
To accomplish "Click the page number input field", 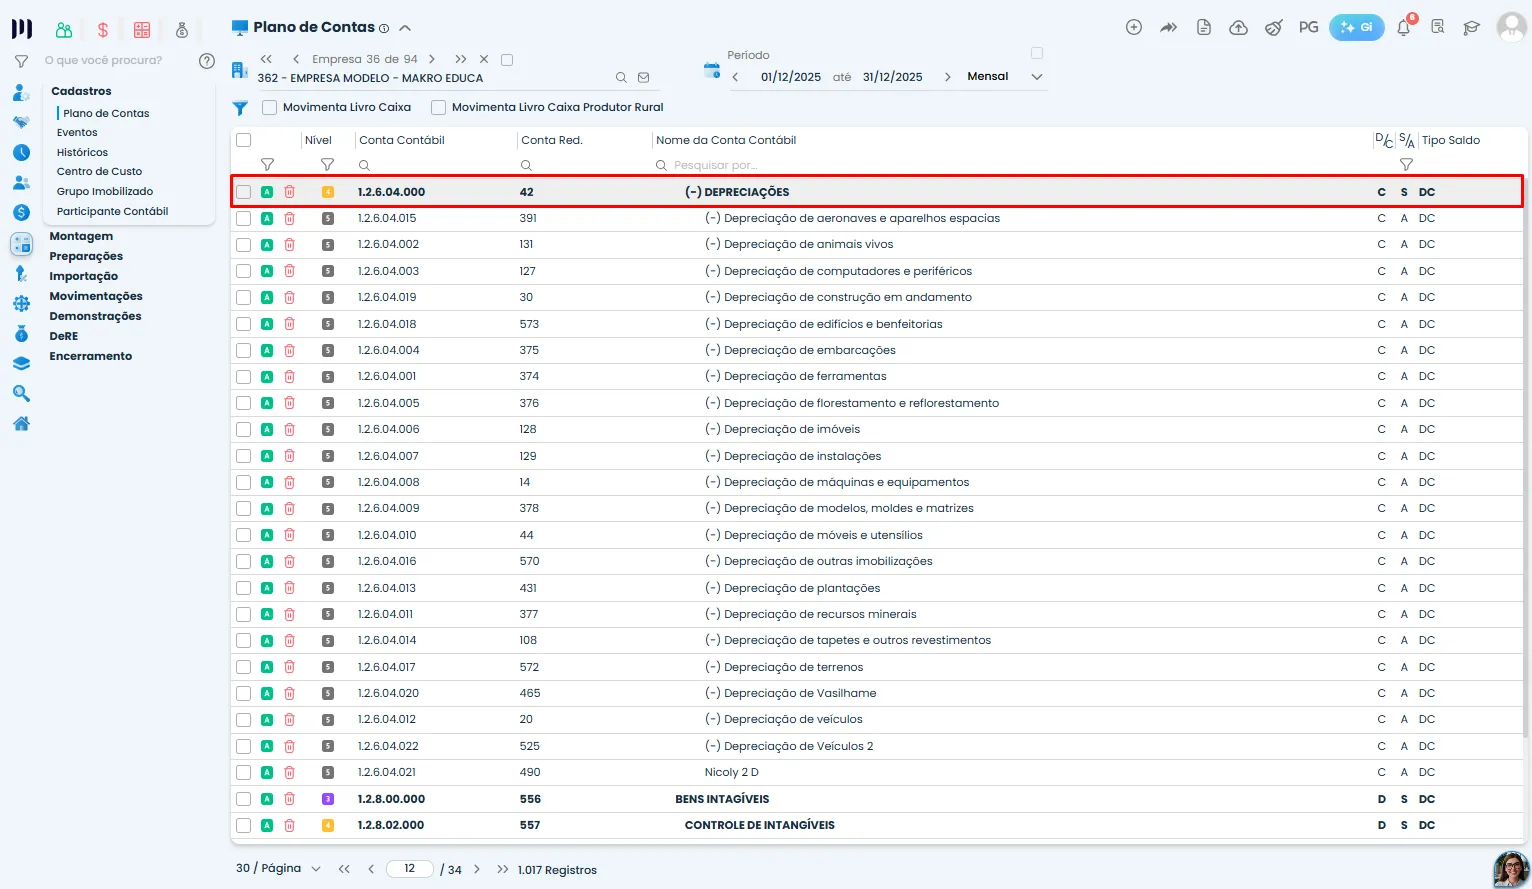I will point(410,869).
